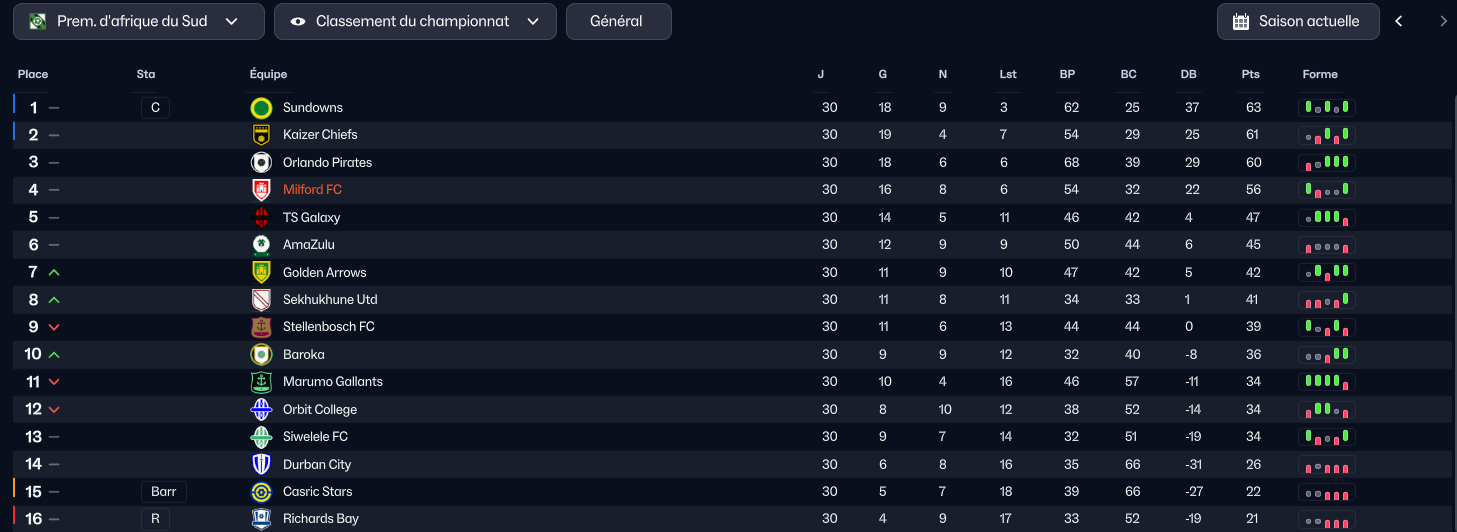Open the Saison actuelle season selector

tap(1298, 21)
